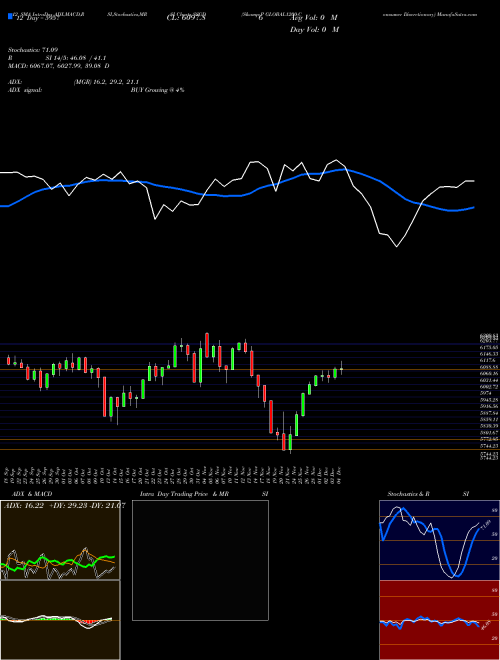
Task: Click the 6173.65 price axis label
Action: (x=489, y=348)
